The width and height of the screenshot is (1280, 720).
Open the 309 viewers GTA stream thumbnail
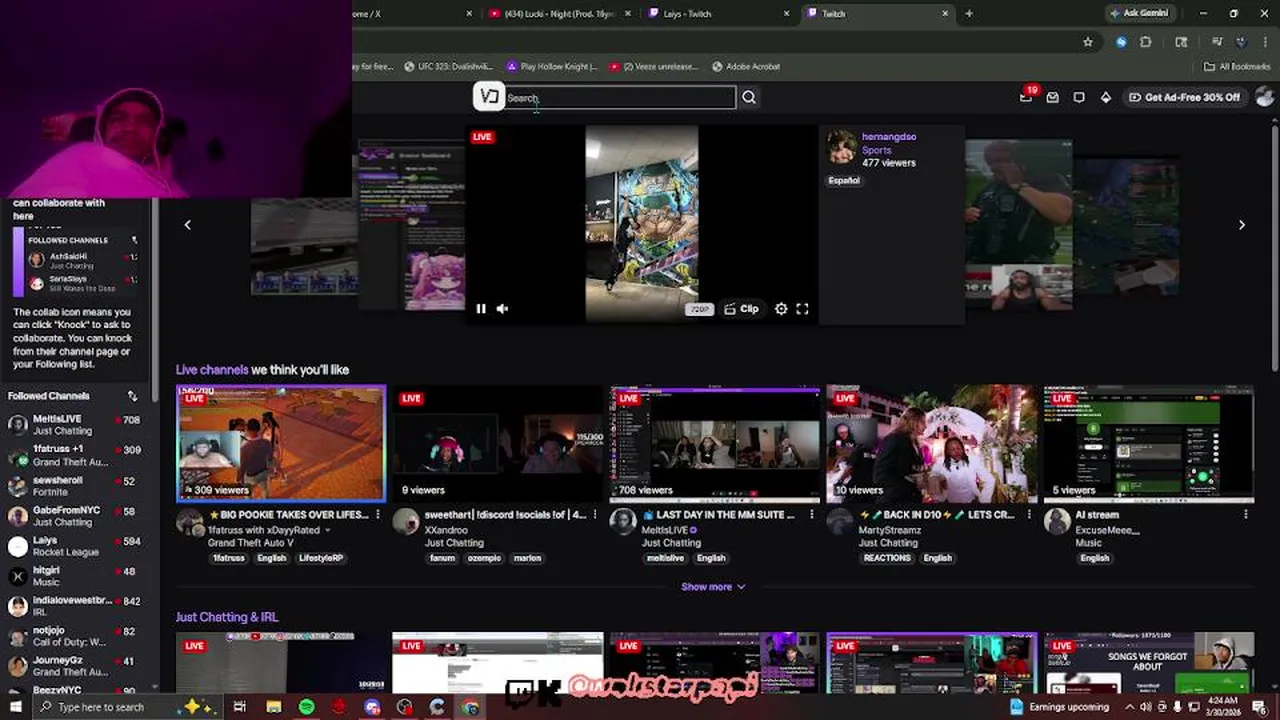281,443
